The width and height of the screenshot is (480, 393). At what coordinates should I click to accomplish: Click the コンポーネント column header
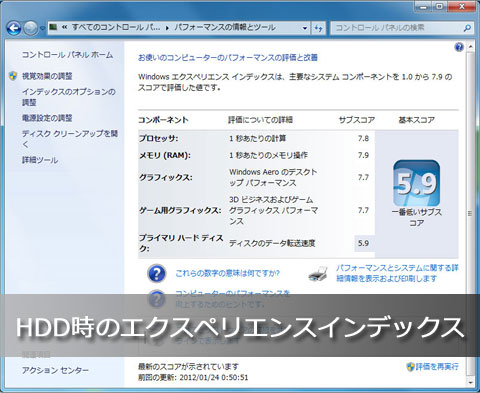[163, 120]
